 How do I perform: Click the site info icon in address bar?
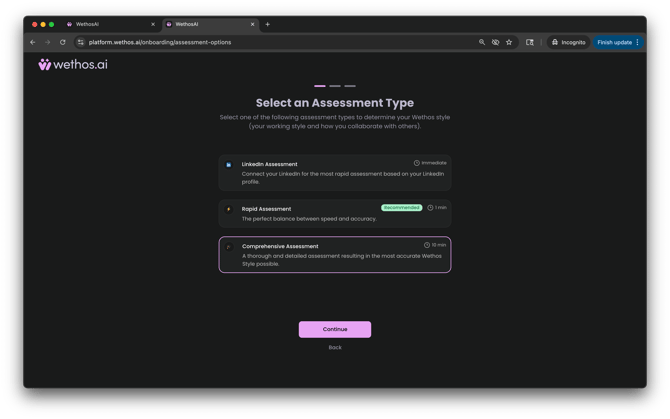[x=80, y=42]
